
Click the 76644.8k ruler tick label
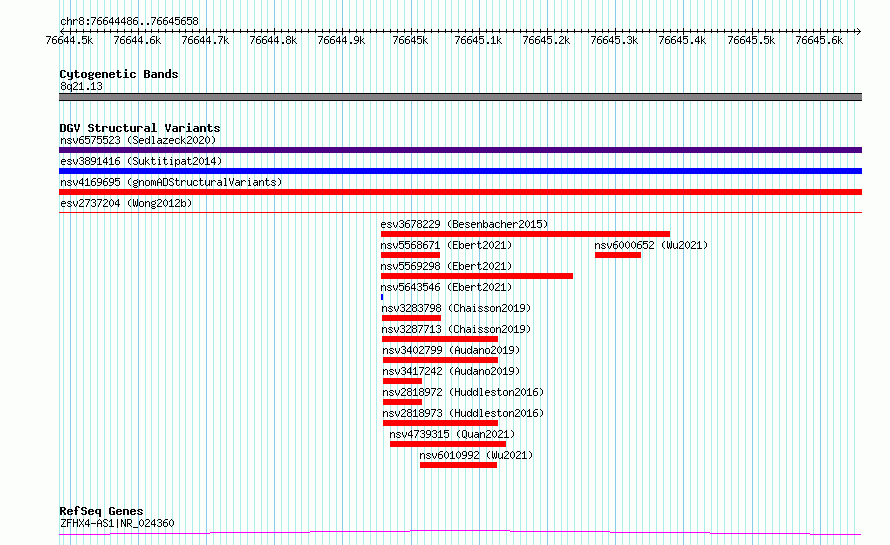coord(274,40)
